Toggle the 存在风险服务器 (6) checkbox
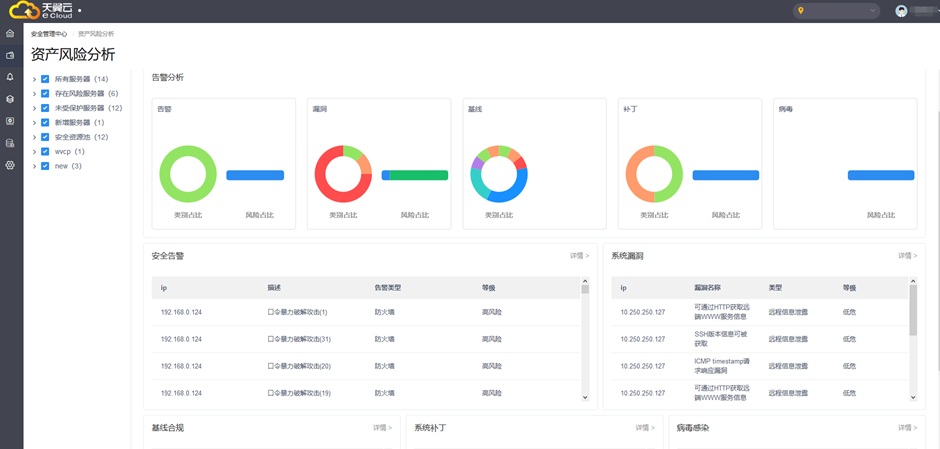Image resolution: width=940 pixels, height=449 pixels. coord(45,93)
